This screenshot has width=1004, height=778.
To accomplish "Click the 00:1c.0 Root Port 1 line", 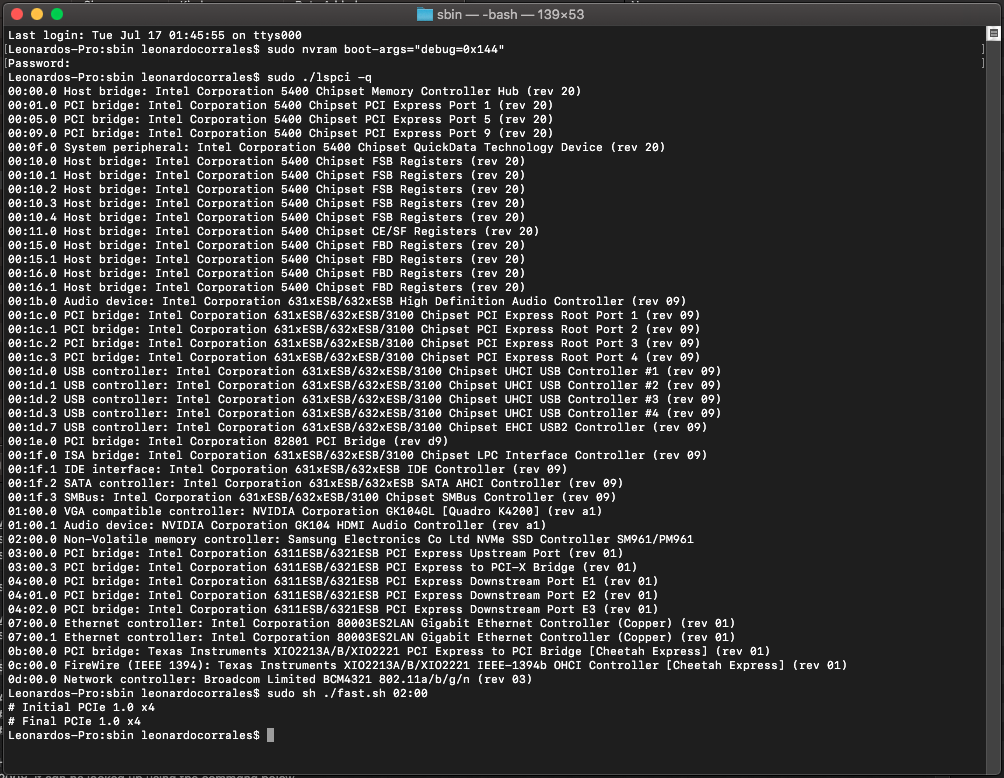I will (354, 316).
